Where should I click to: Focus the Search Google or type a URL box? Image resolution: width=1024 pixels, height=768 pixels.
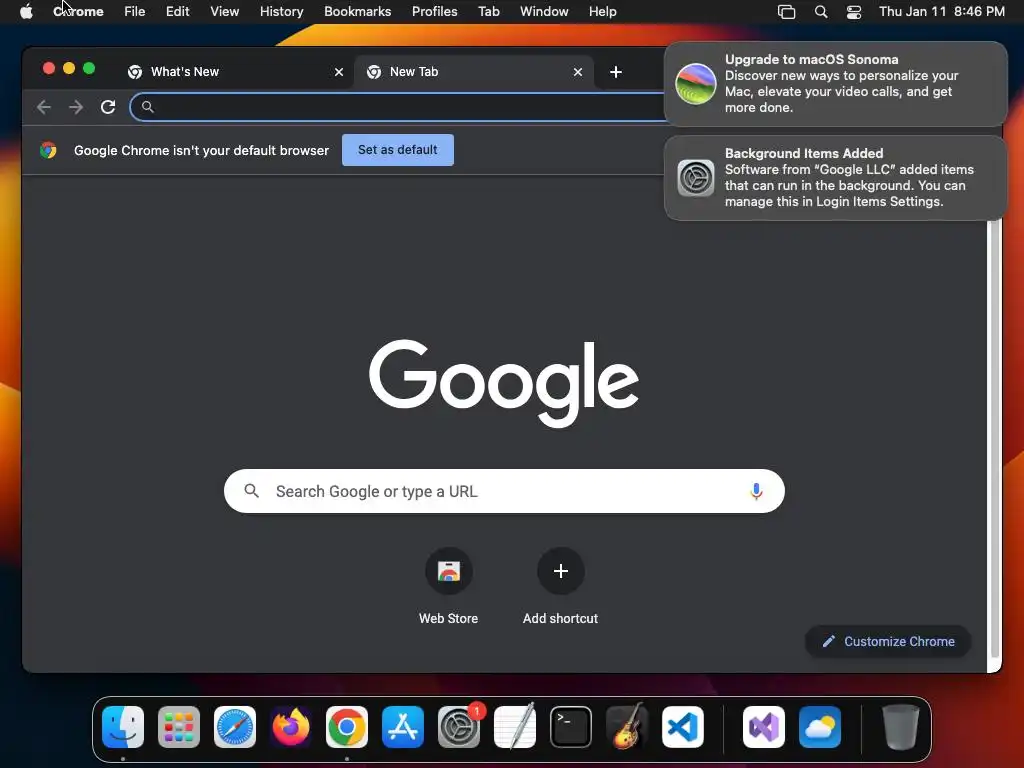point(504,491)
